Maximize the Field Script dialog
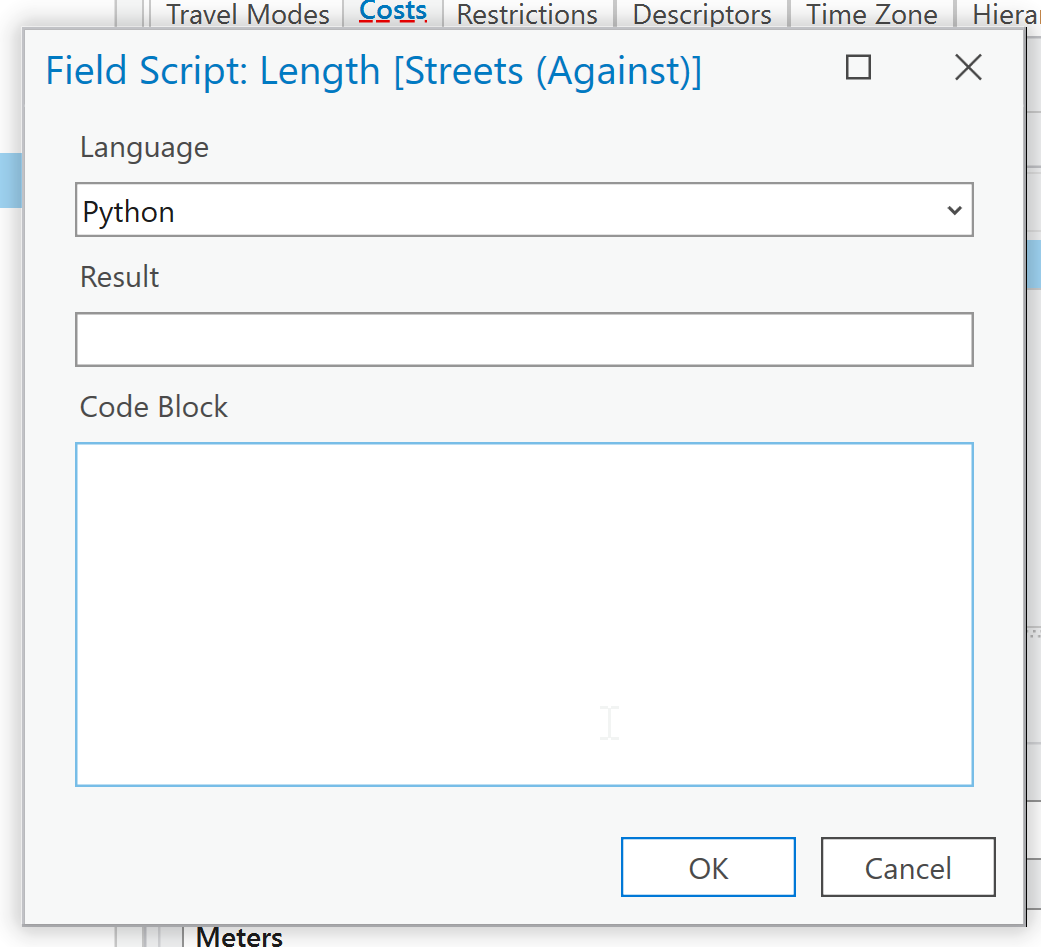 (858, 68)
